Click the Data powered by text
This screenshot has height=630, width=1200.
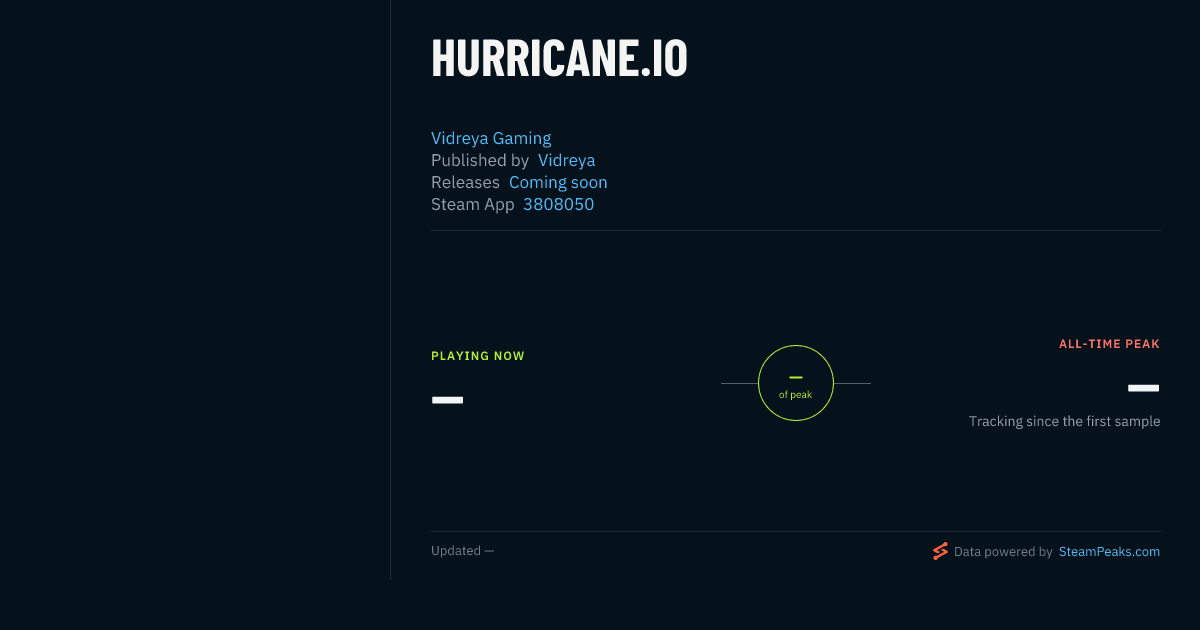click(1003, 551)
